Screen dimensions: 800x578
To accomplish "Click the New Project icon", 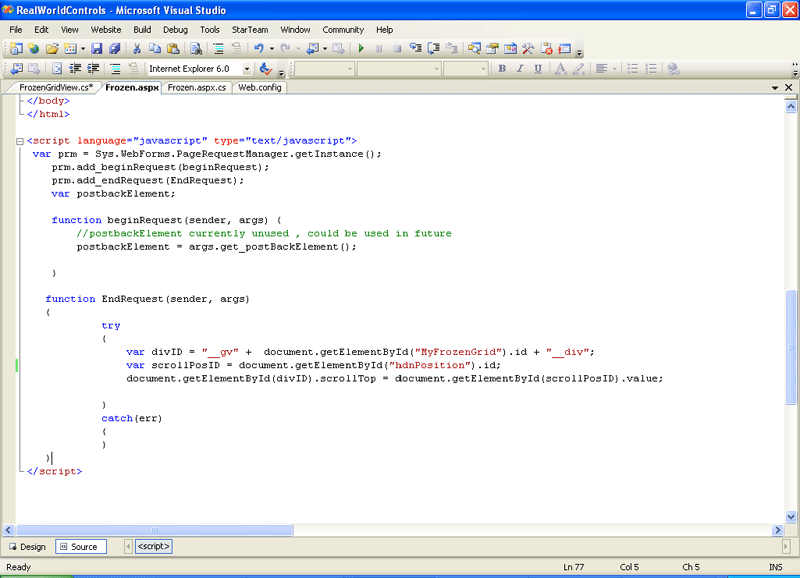I will pyautogui.click(x=16, y=49).
